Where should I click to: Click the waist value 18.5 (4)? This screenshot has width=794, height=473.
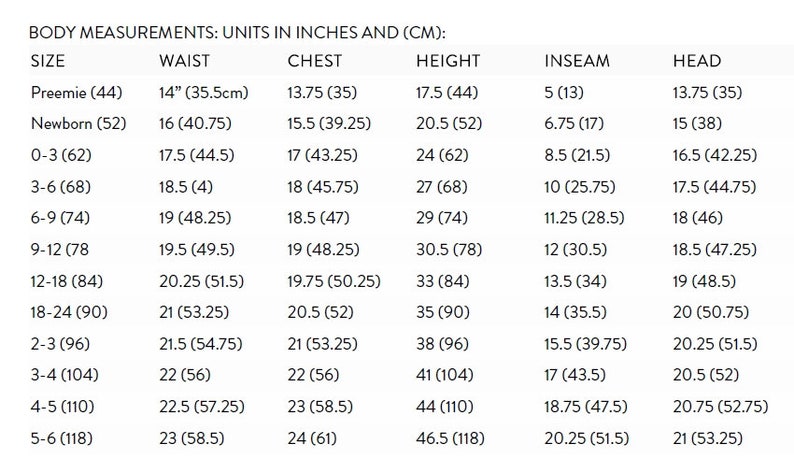pos(186,187)
